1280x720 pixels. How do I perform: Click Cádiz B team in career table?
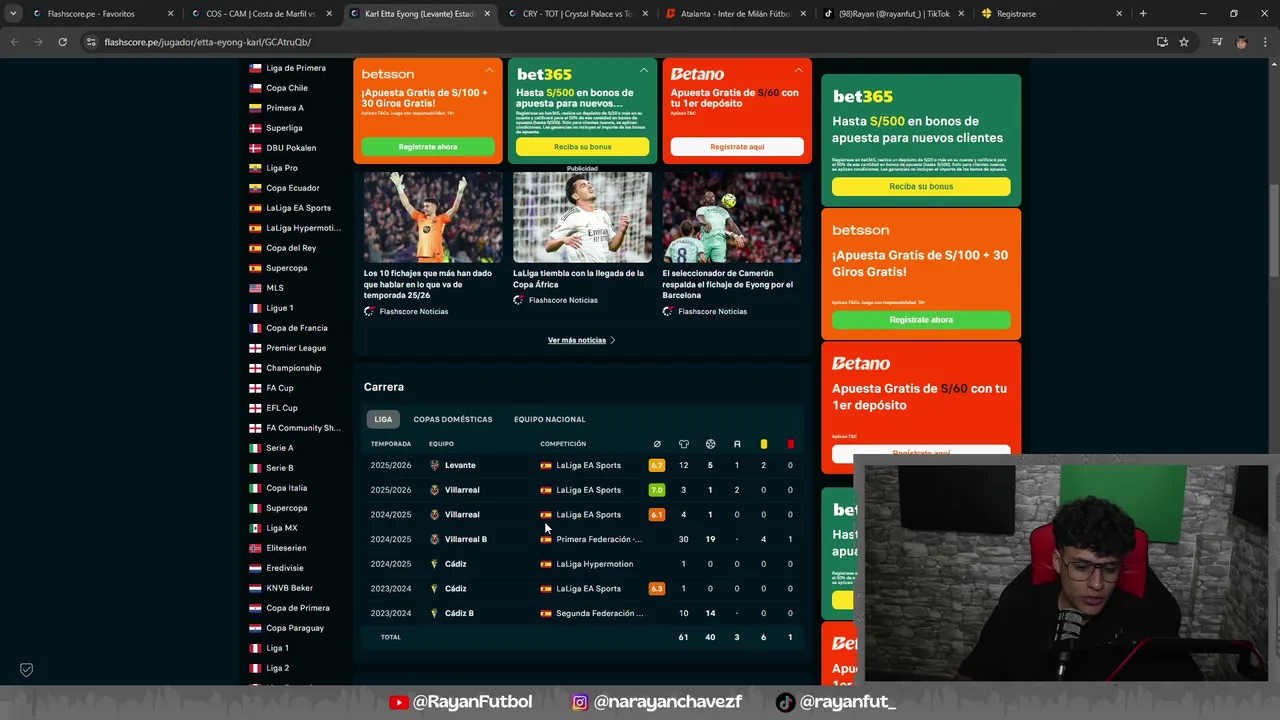459,613
